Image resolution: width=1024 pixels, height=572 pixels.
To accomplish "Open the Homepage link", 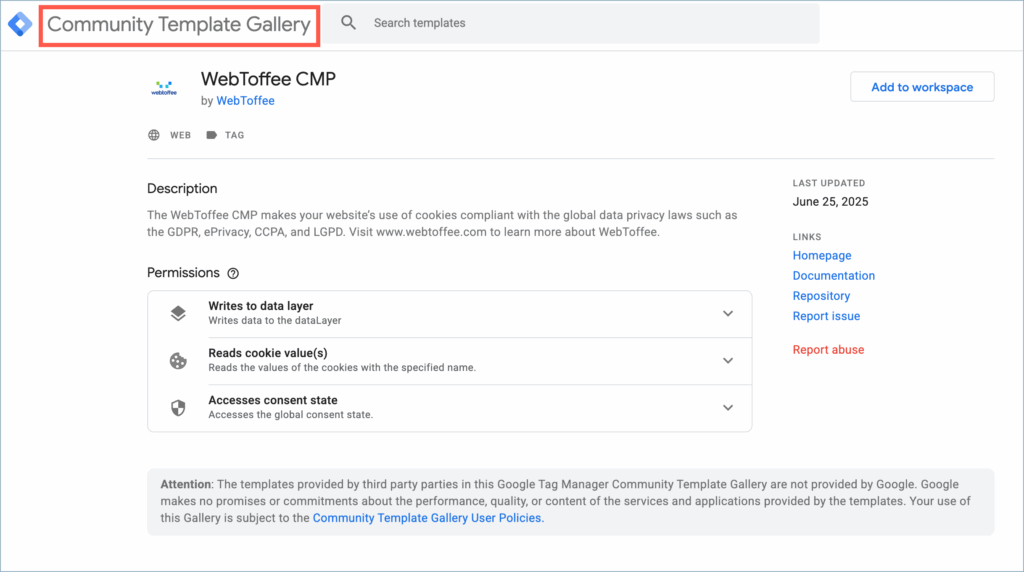I will click(822, 255).
